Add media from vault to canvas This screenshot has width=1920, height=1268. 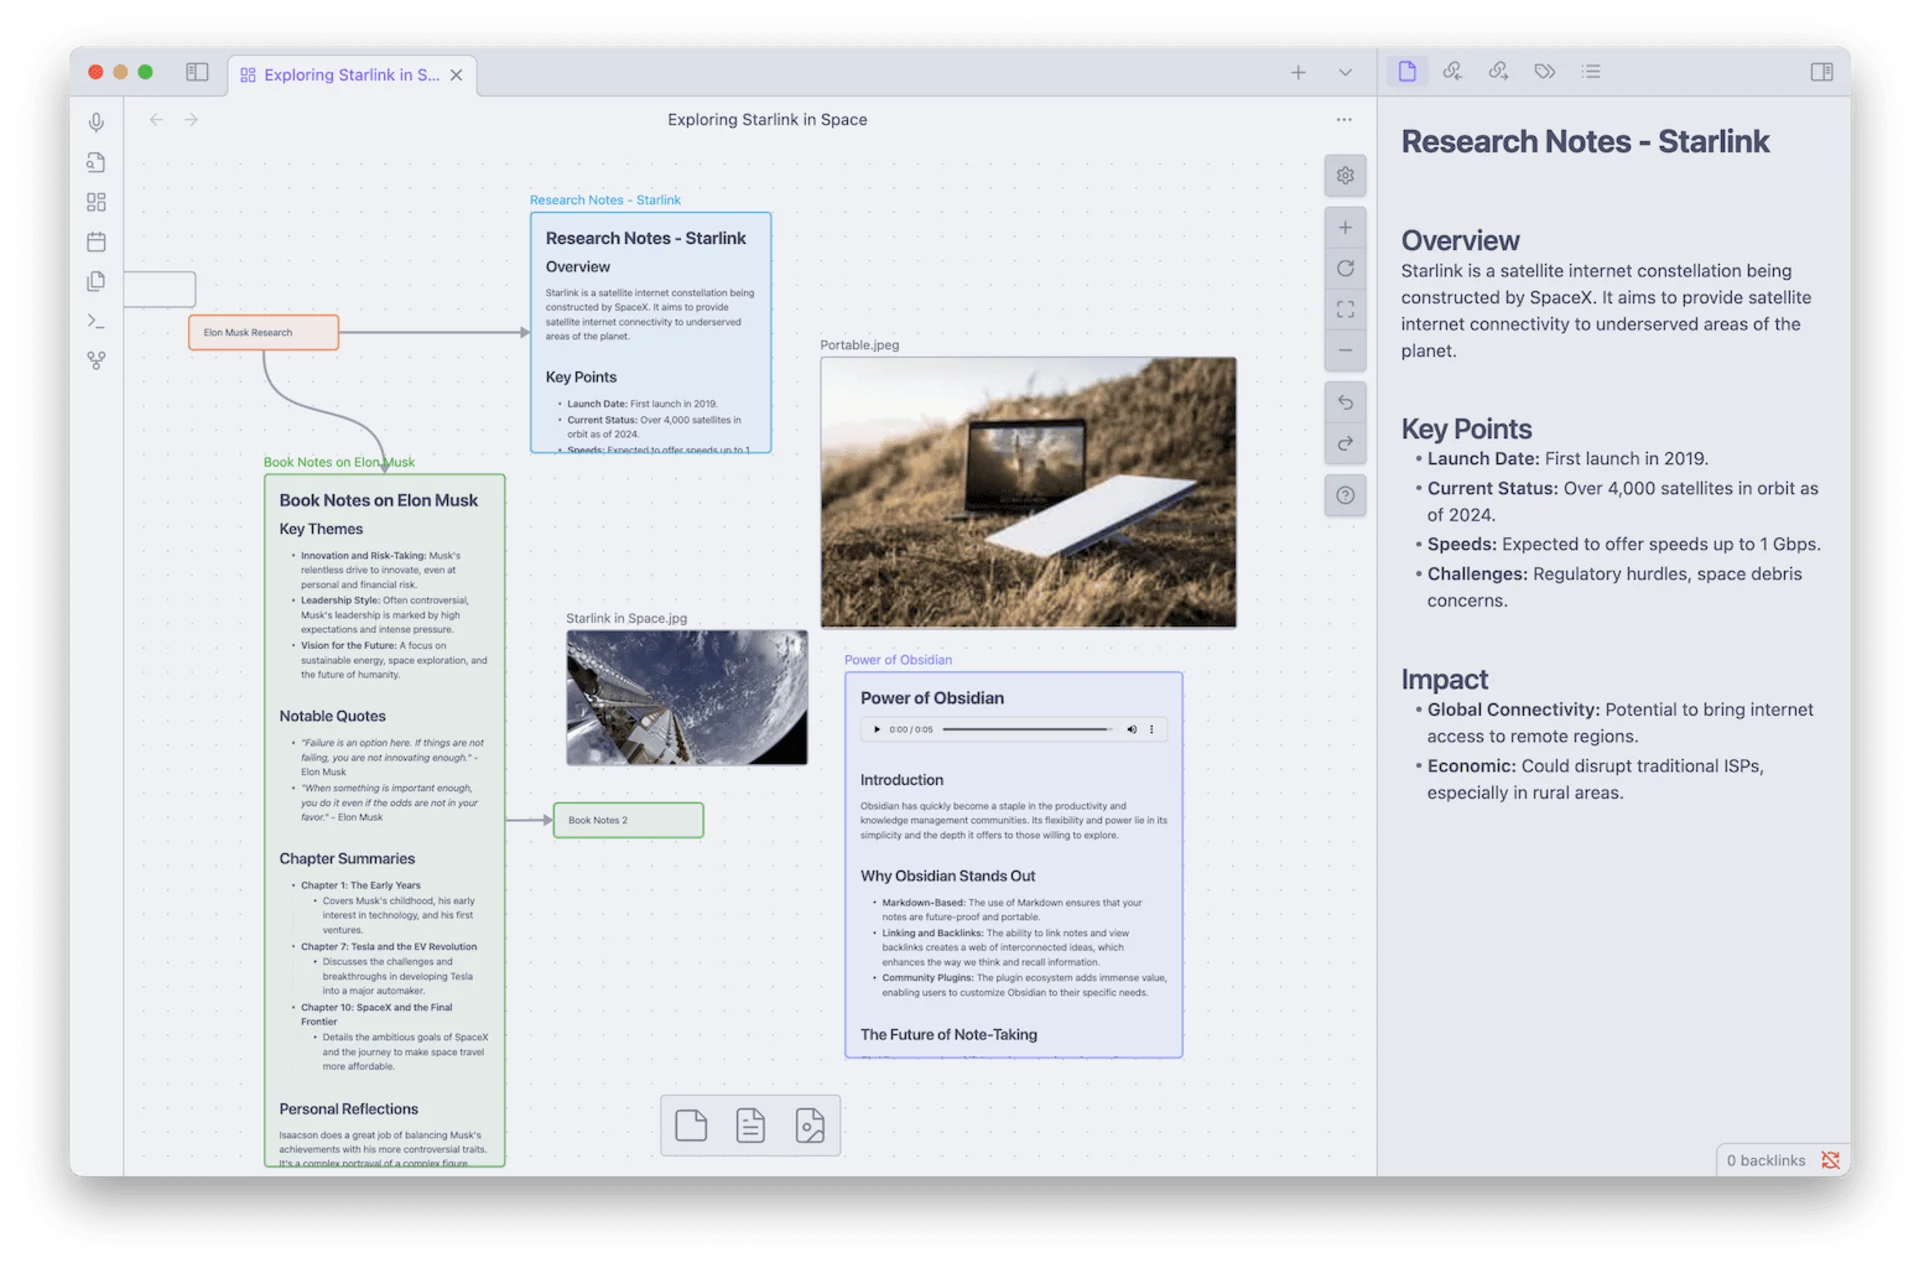click(x=810, y=1125)
